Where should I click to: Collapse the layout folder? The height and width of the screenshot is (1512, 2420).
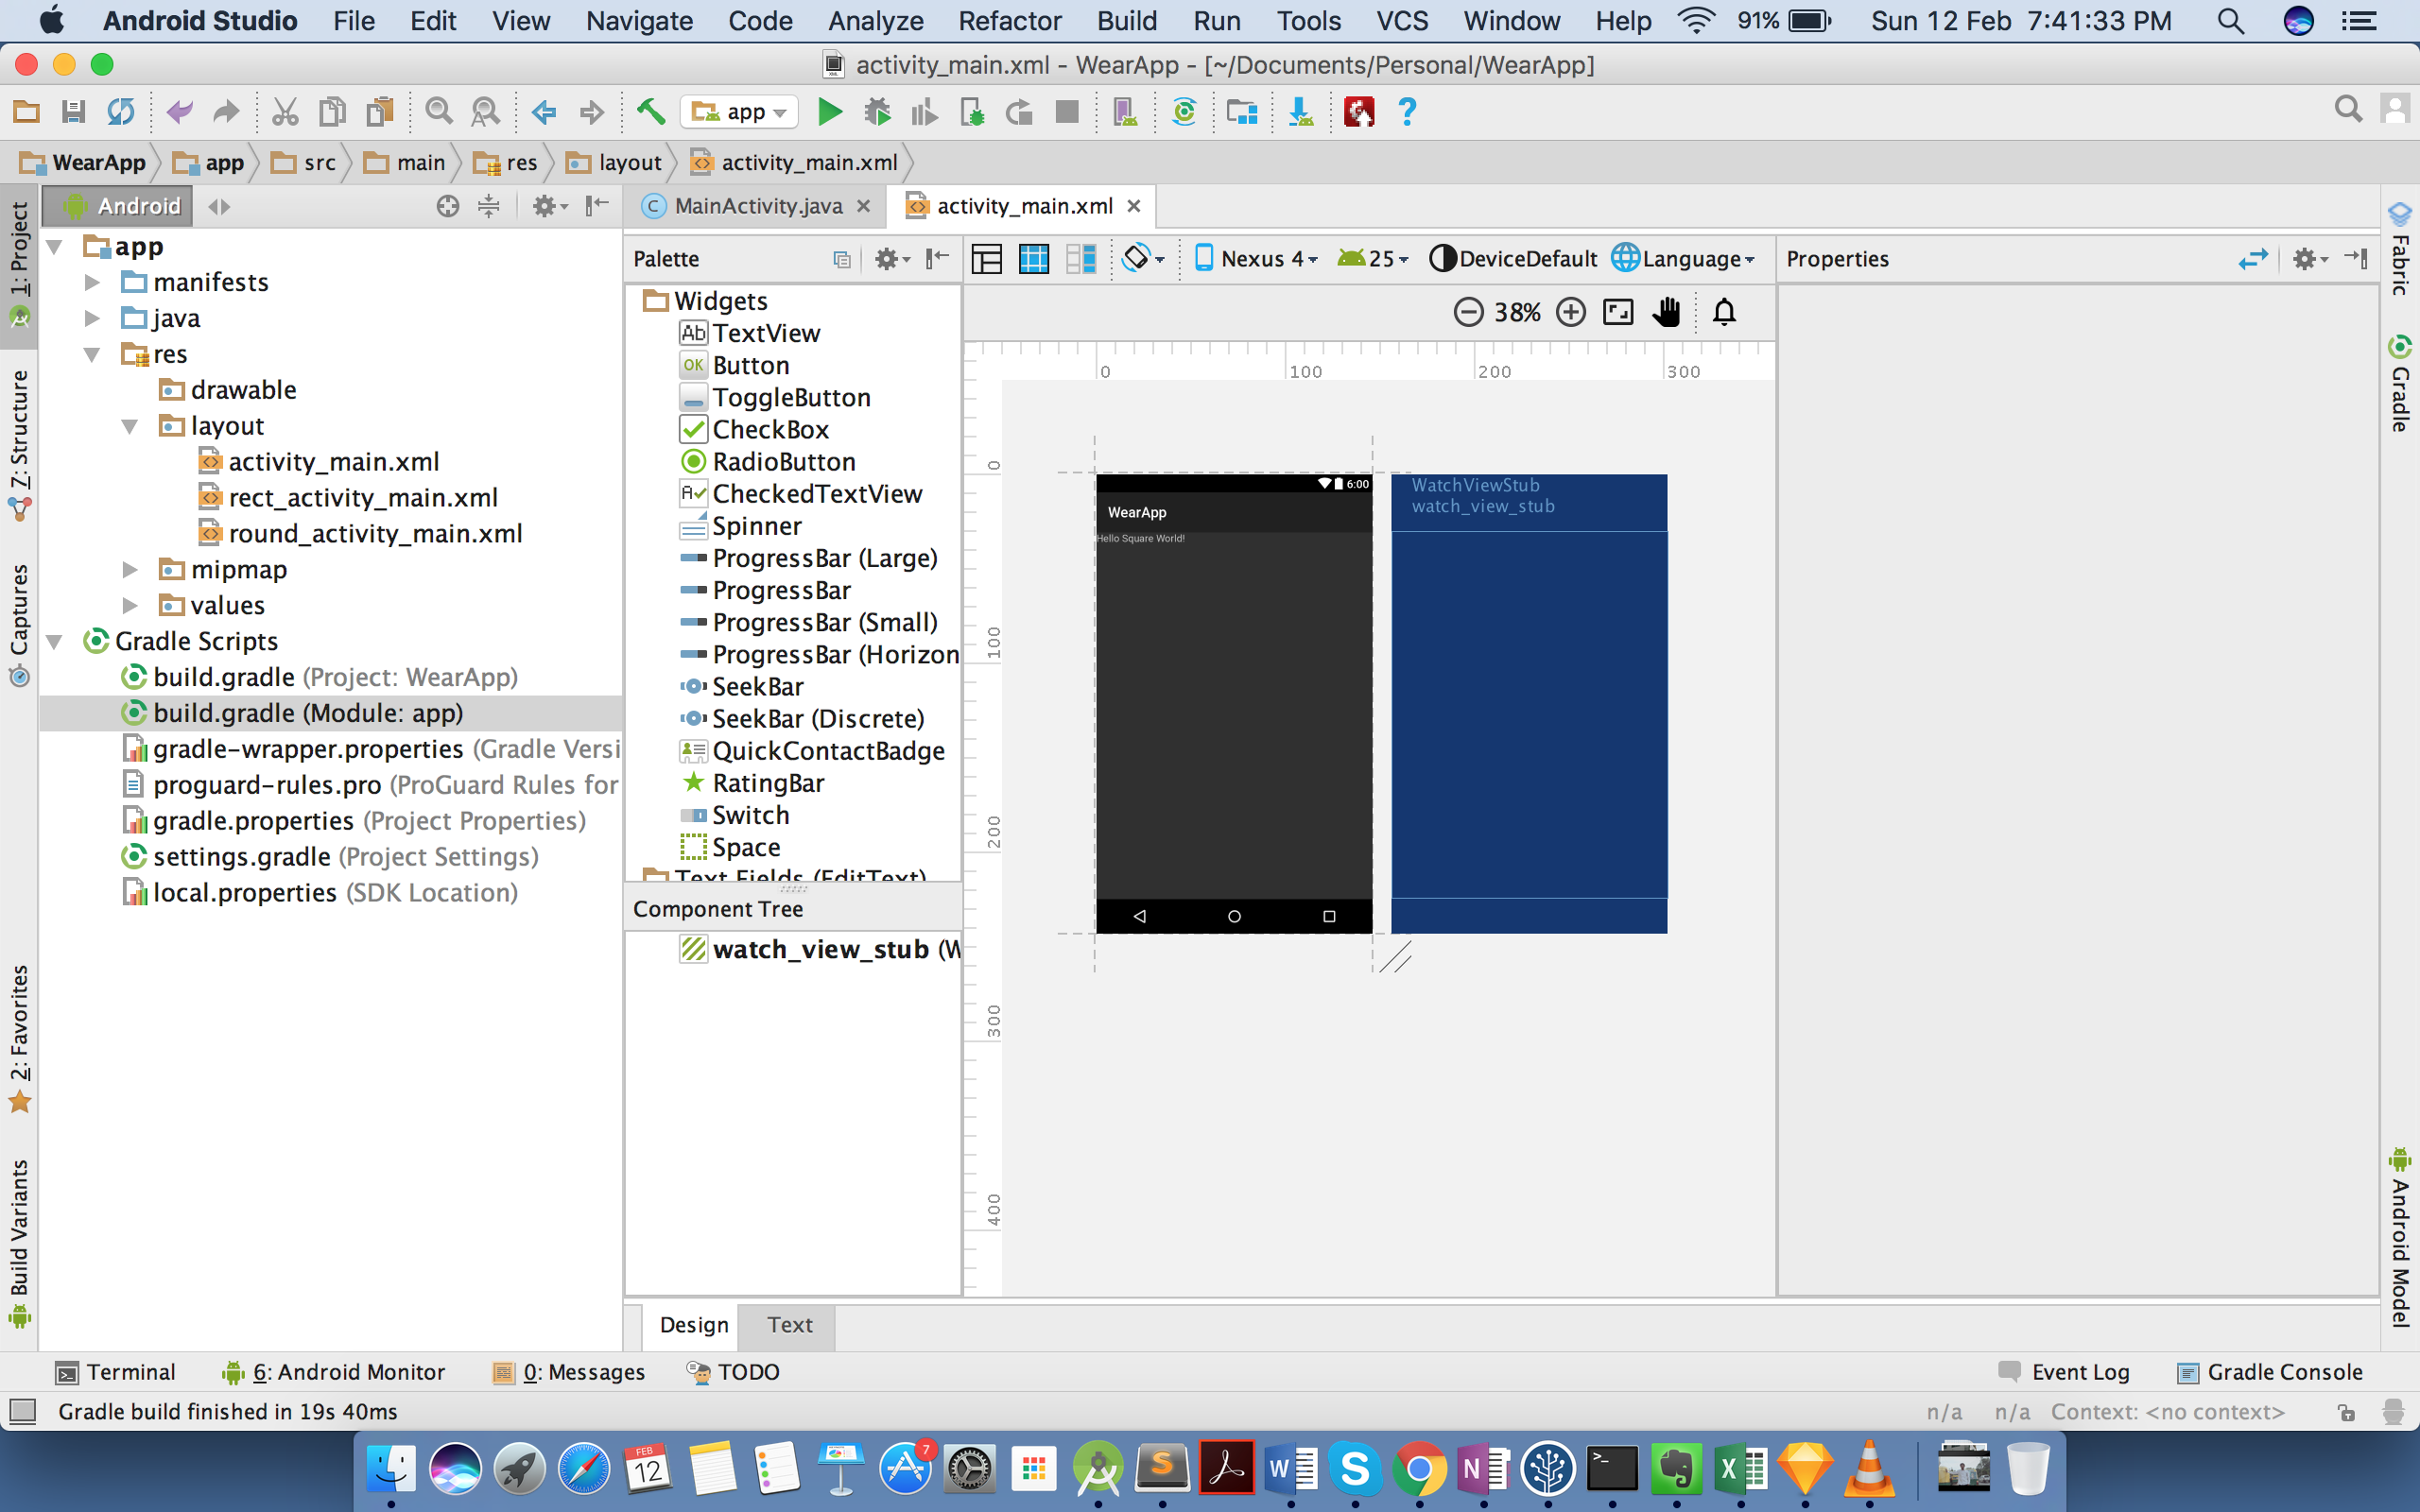130,427
